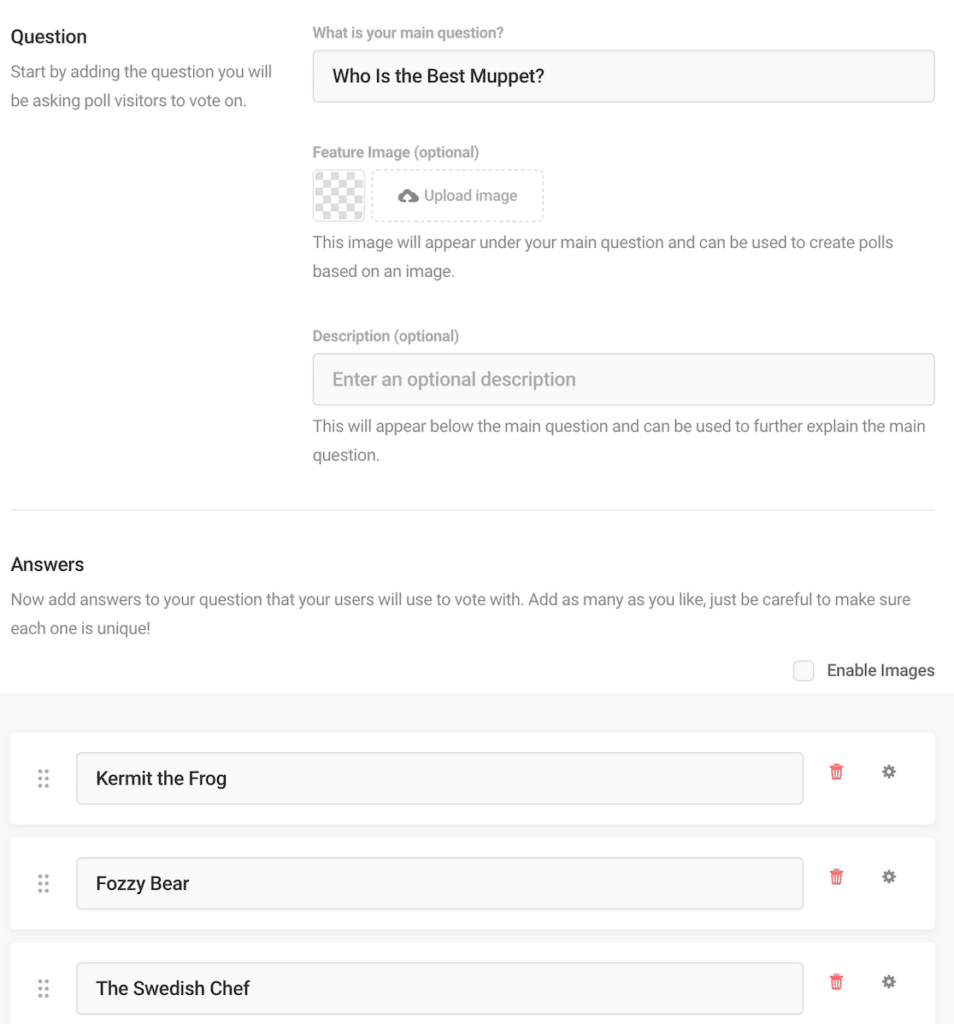This screenshot has height=1024, width=954.
Task: Click the Fozzy Bear drag handle
Action: (x=43, y=883)
